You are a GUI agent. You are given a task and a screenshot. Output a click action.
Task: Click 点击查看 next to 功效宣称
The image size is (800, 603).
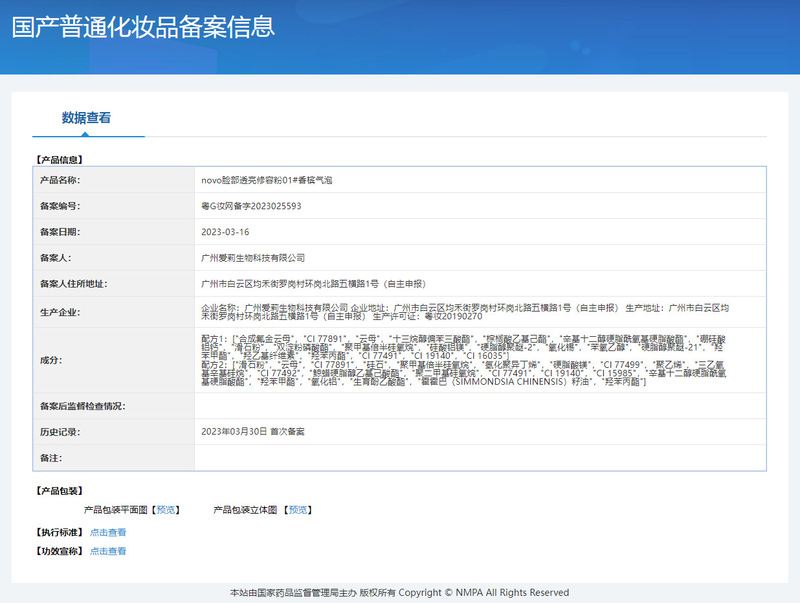(108, 551)
